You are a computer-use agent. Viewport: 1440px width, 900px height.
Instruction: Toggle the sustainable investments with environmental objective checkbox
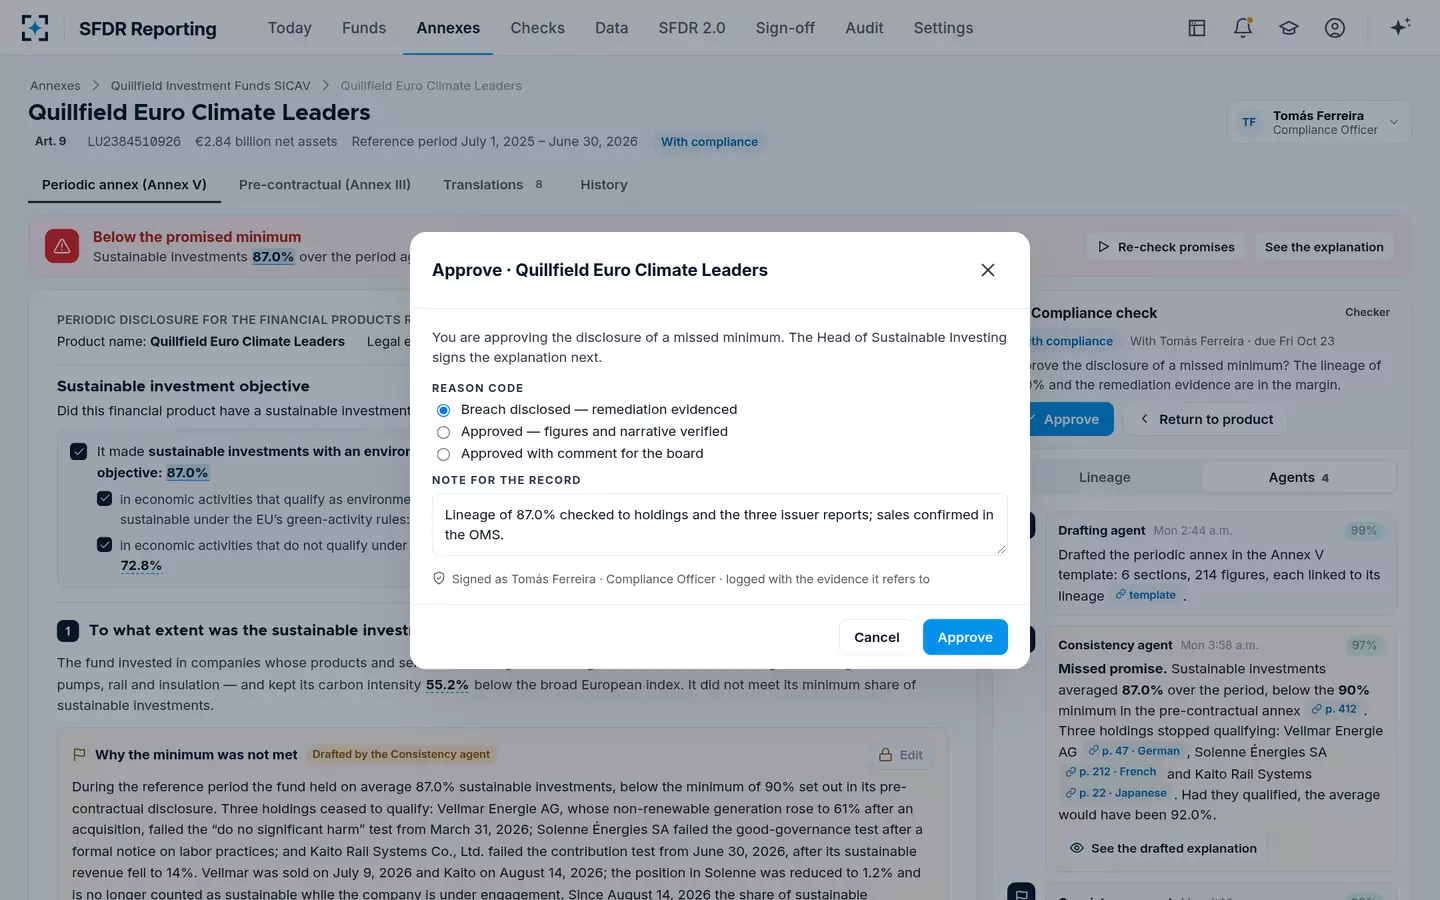coord(79,452)
